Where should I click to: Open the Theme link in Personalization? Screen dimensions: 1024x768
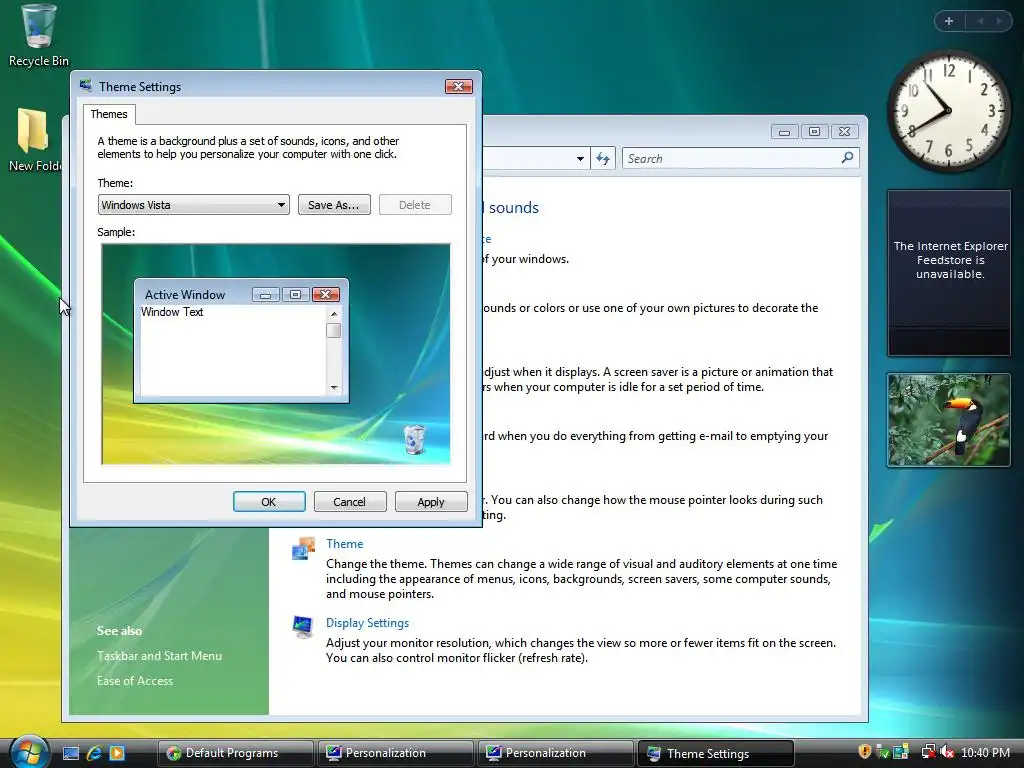click(344, 543)
